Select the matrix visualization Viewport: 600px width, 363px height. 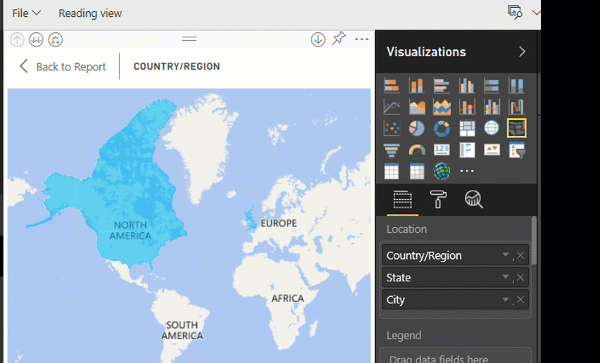click(416, 171)
